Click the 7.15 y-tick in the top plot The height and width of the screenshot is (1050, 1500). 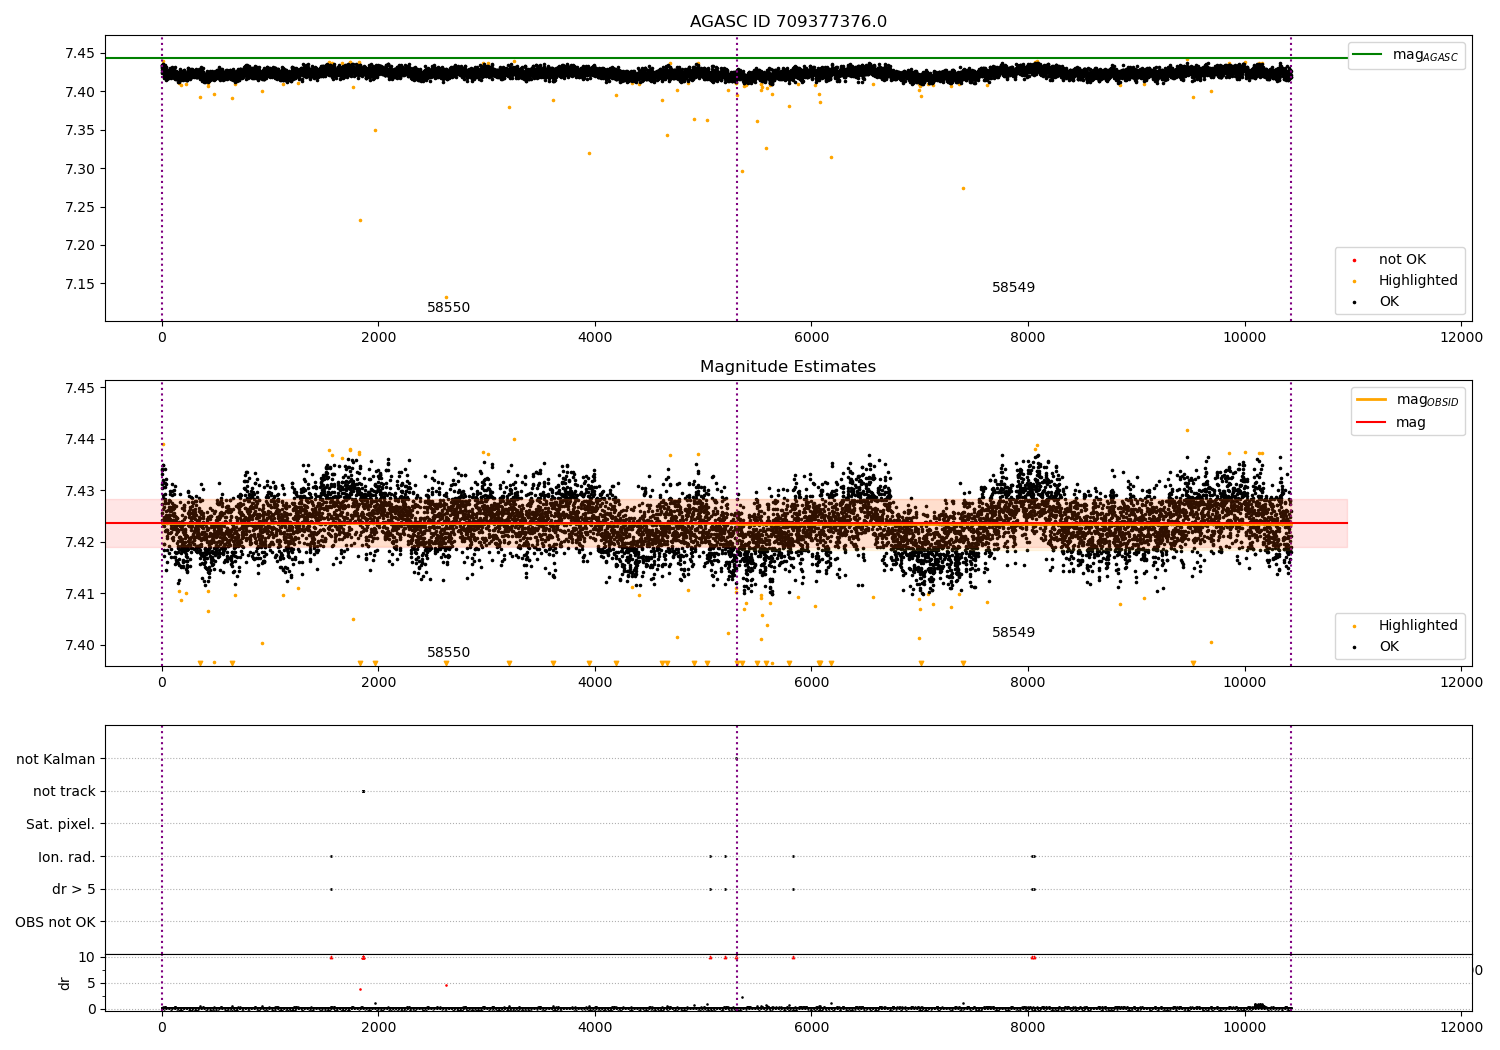click(x=81, y=284)
